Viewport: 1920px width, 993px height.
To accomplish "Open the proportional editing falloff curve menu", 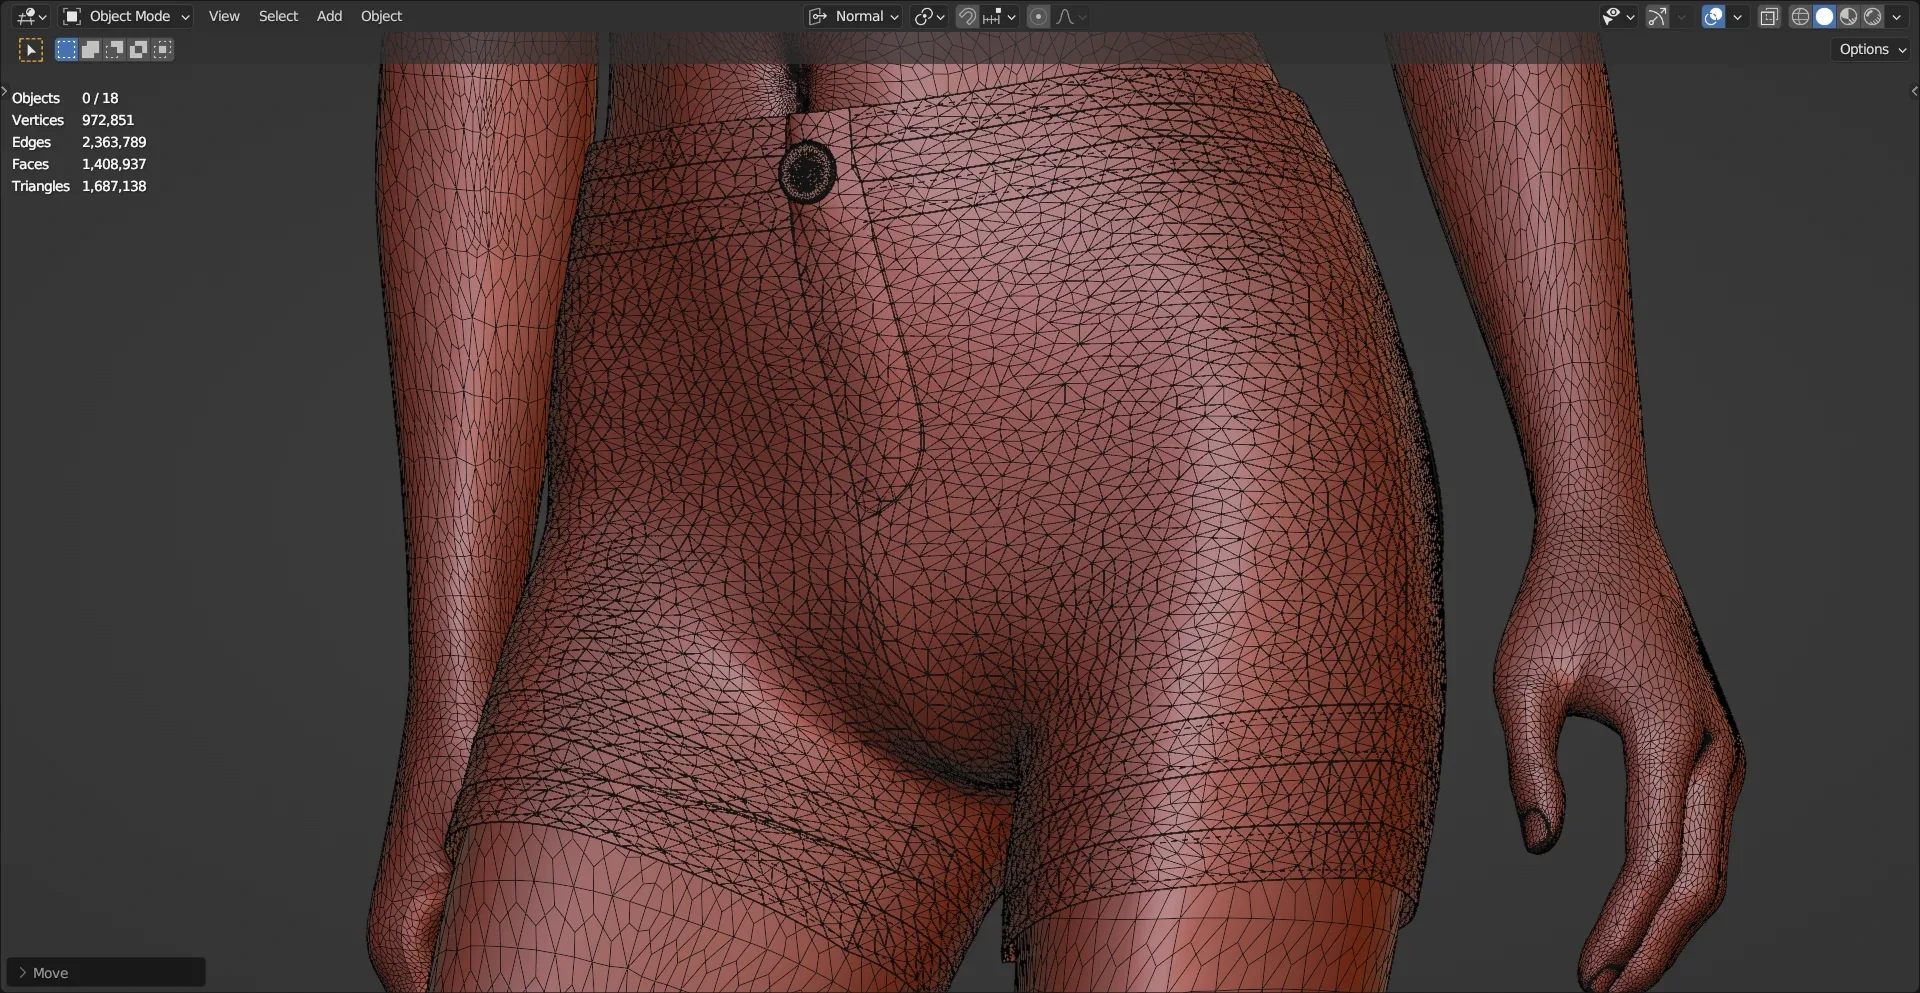I will click(x=1071, y=16).
